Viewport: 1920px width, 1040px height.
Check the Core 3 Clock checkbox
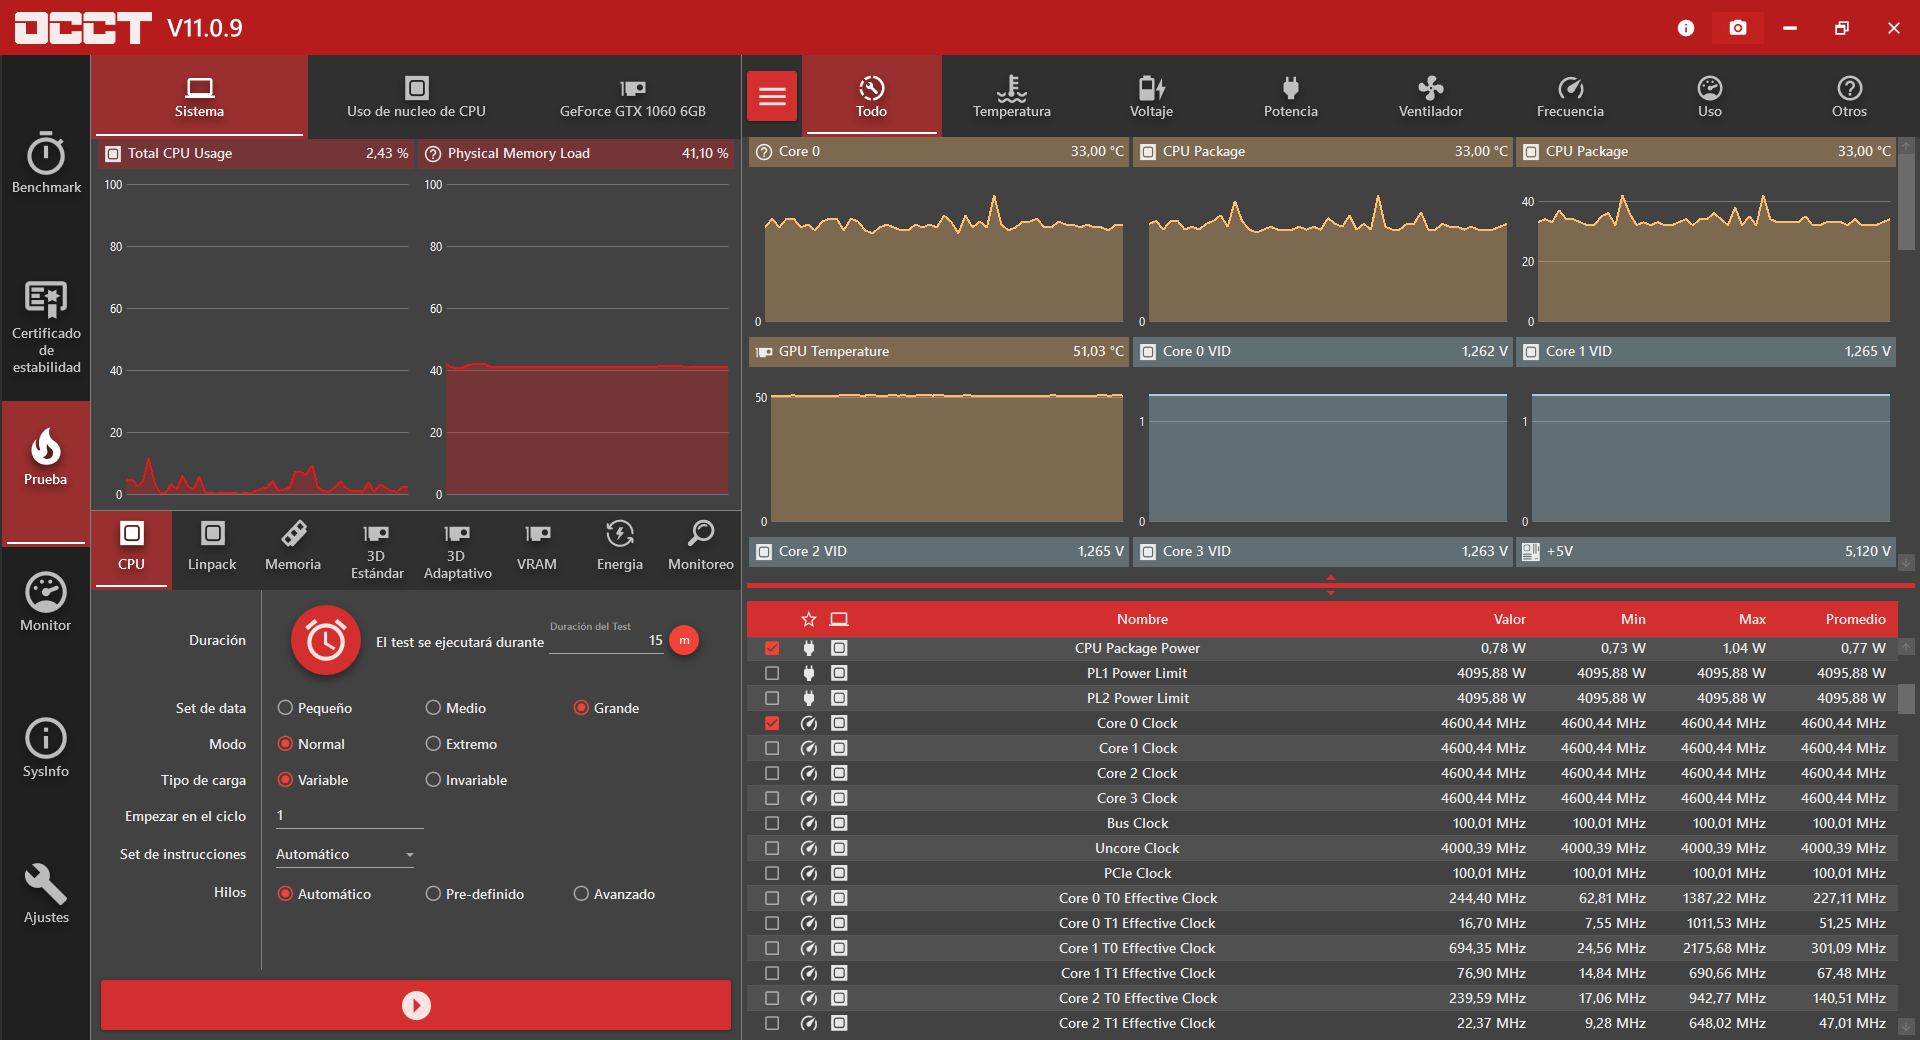pos(772,798)
